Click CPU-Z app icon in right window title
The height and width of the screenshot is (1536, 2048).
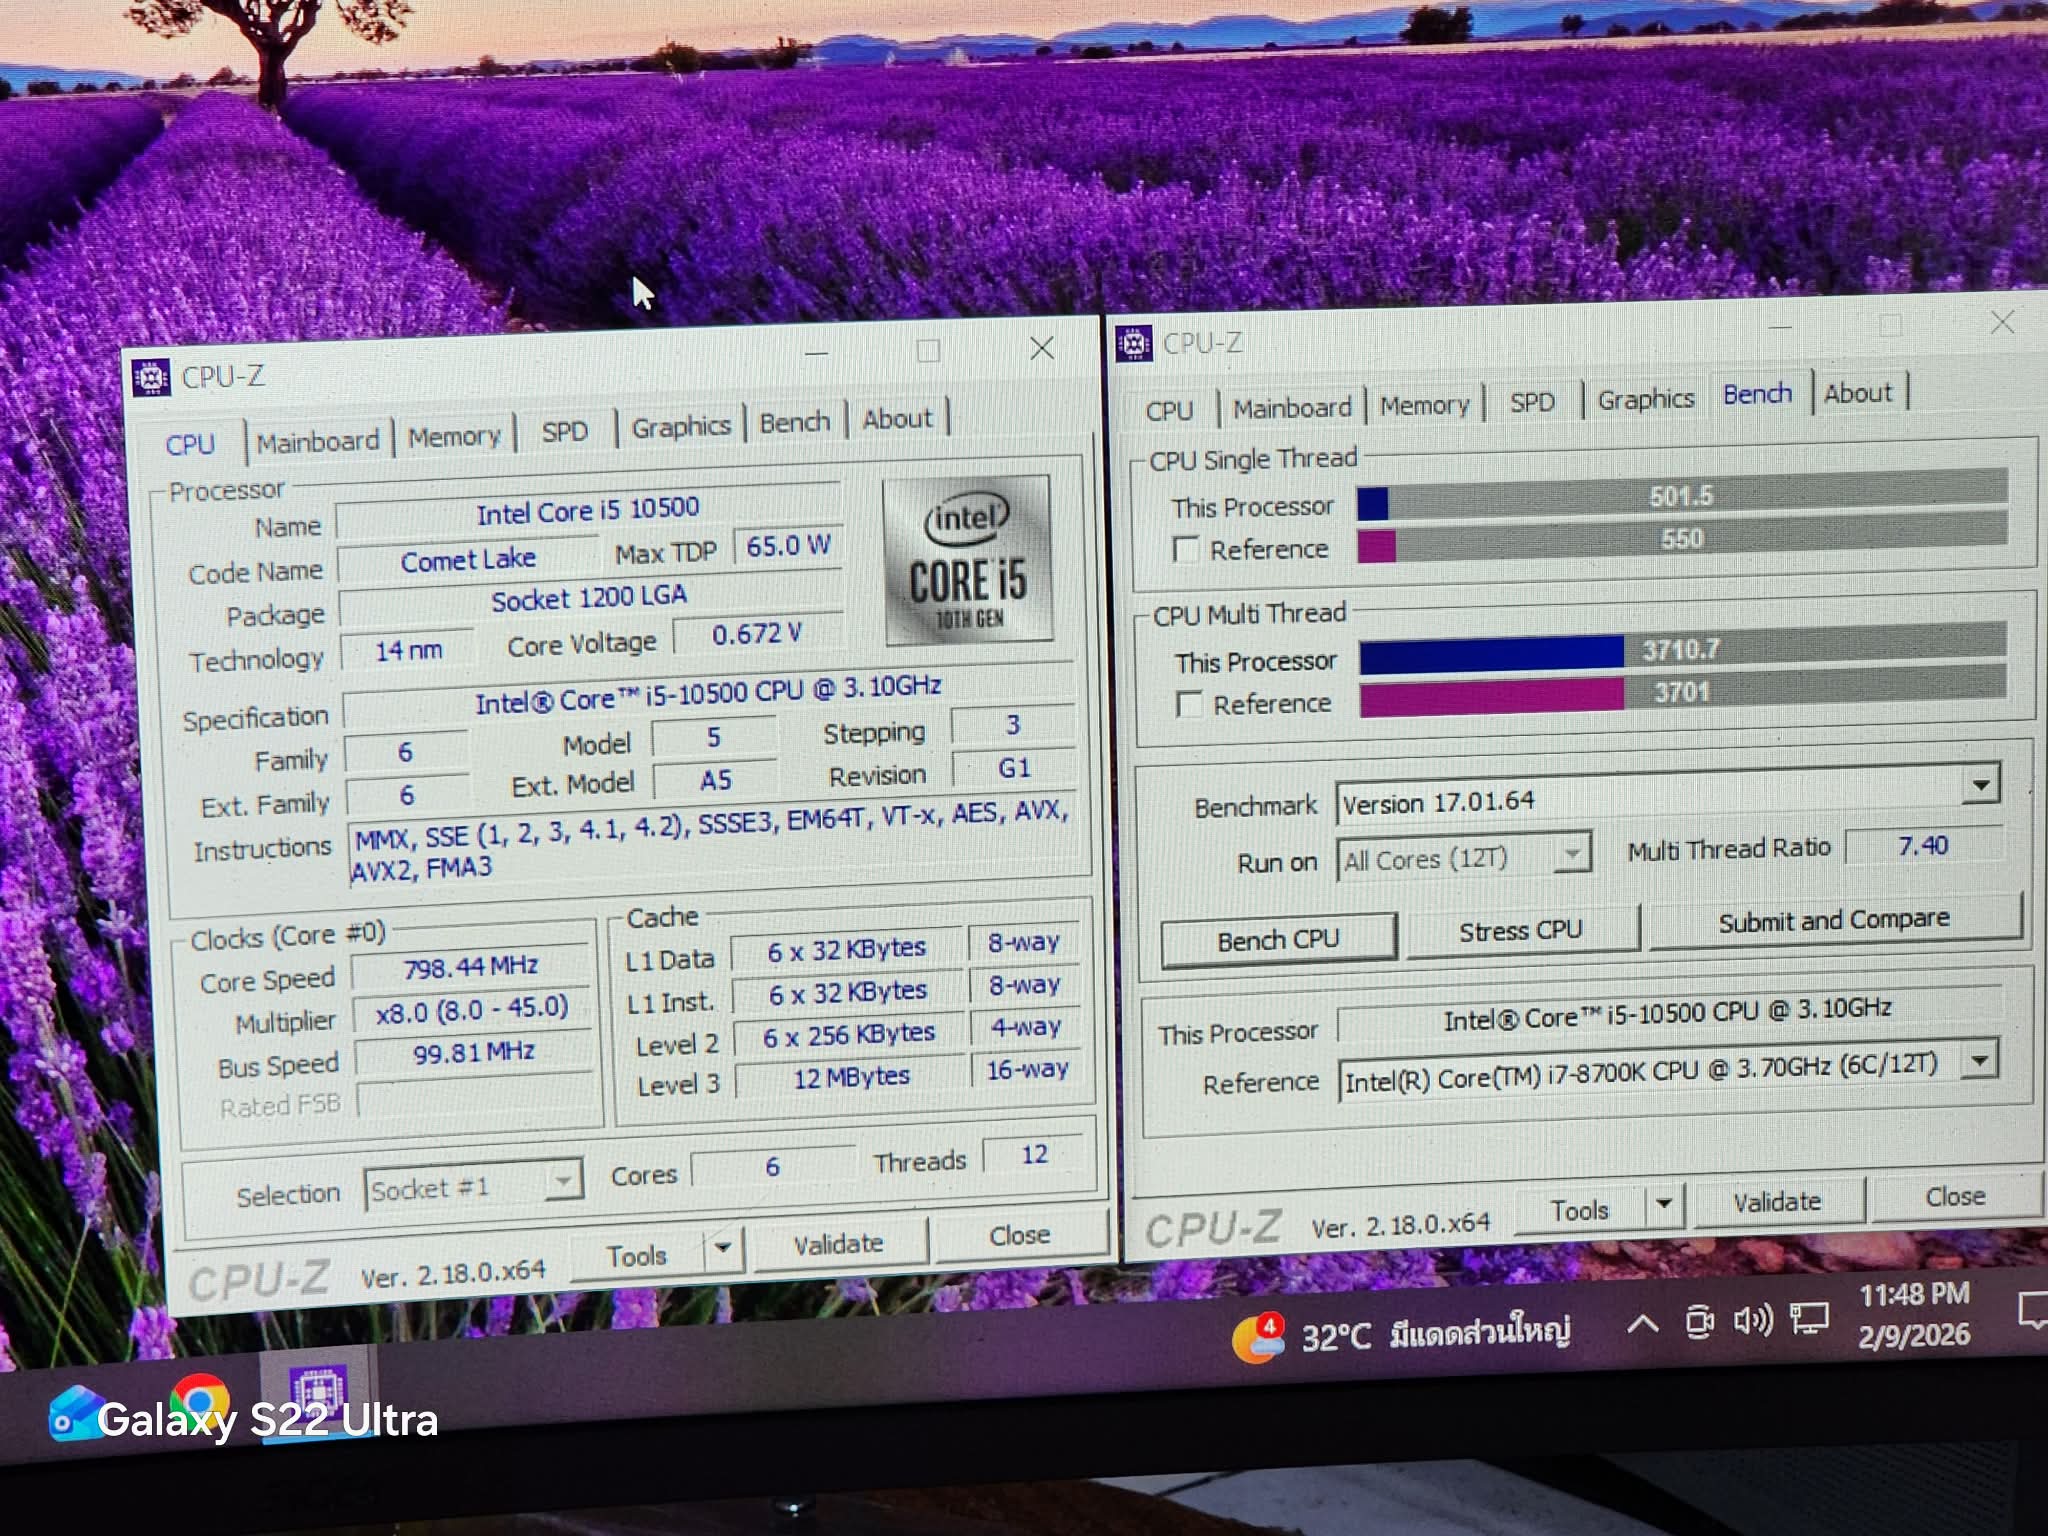tap(1134, 343)
